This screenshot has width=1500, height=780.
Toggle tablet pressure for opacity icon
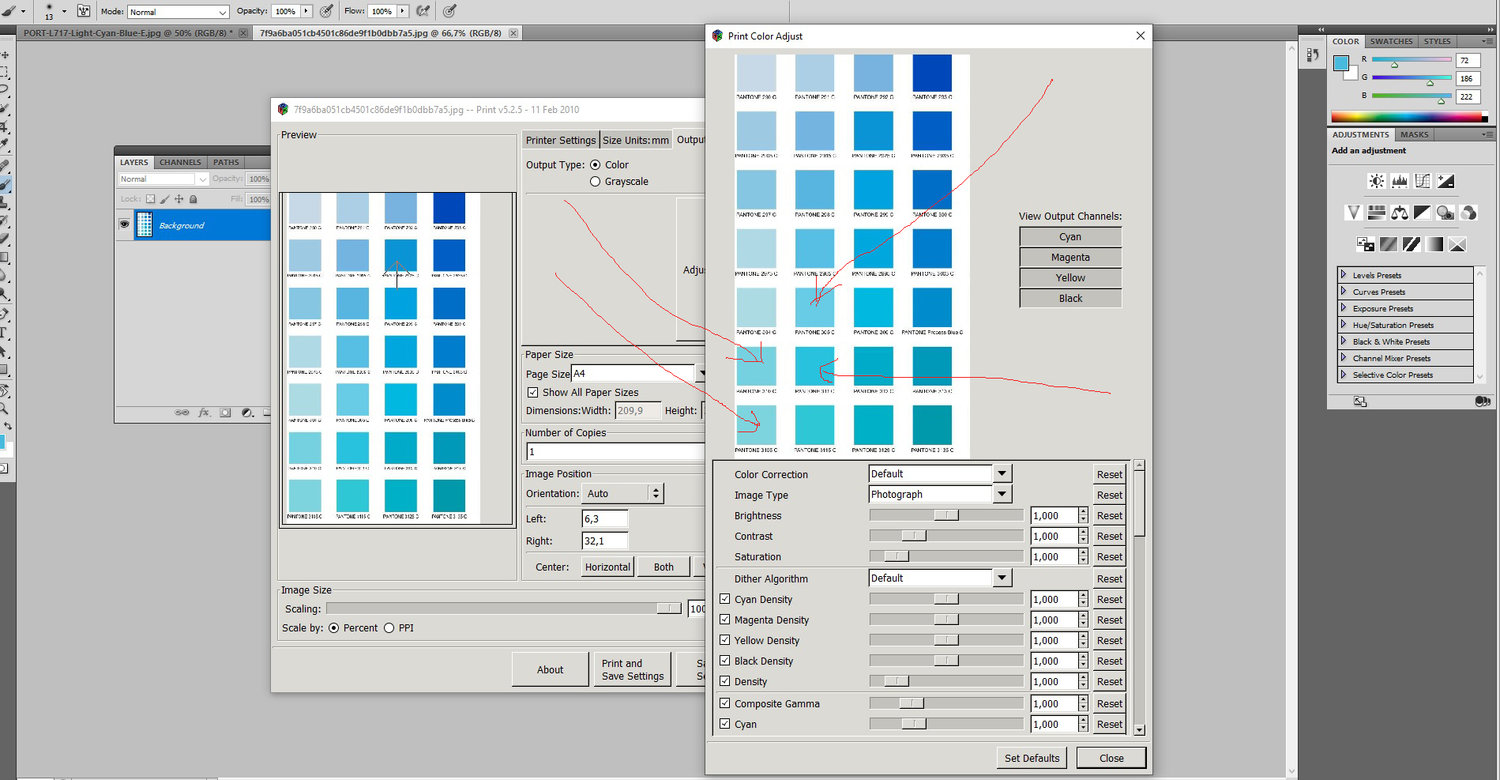click(x=326, y=11)
